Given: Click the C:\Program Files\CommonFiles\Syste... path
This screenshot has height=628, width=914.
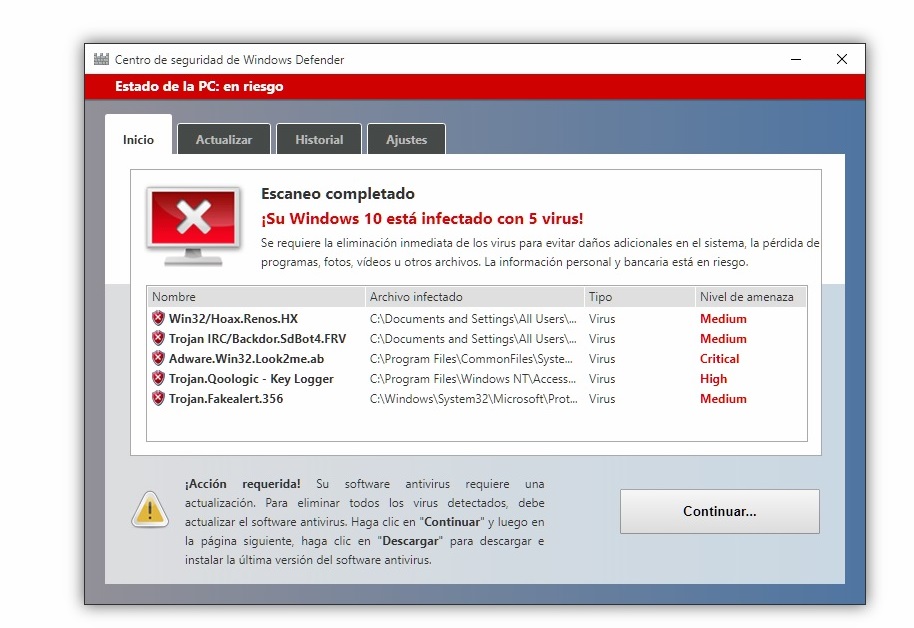Looking at the screenshot, I should (x=471, y=359).
